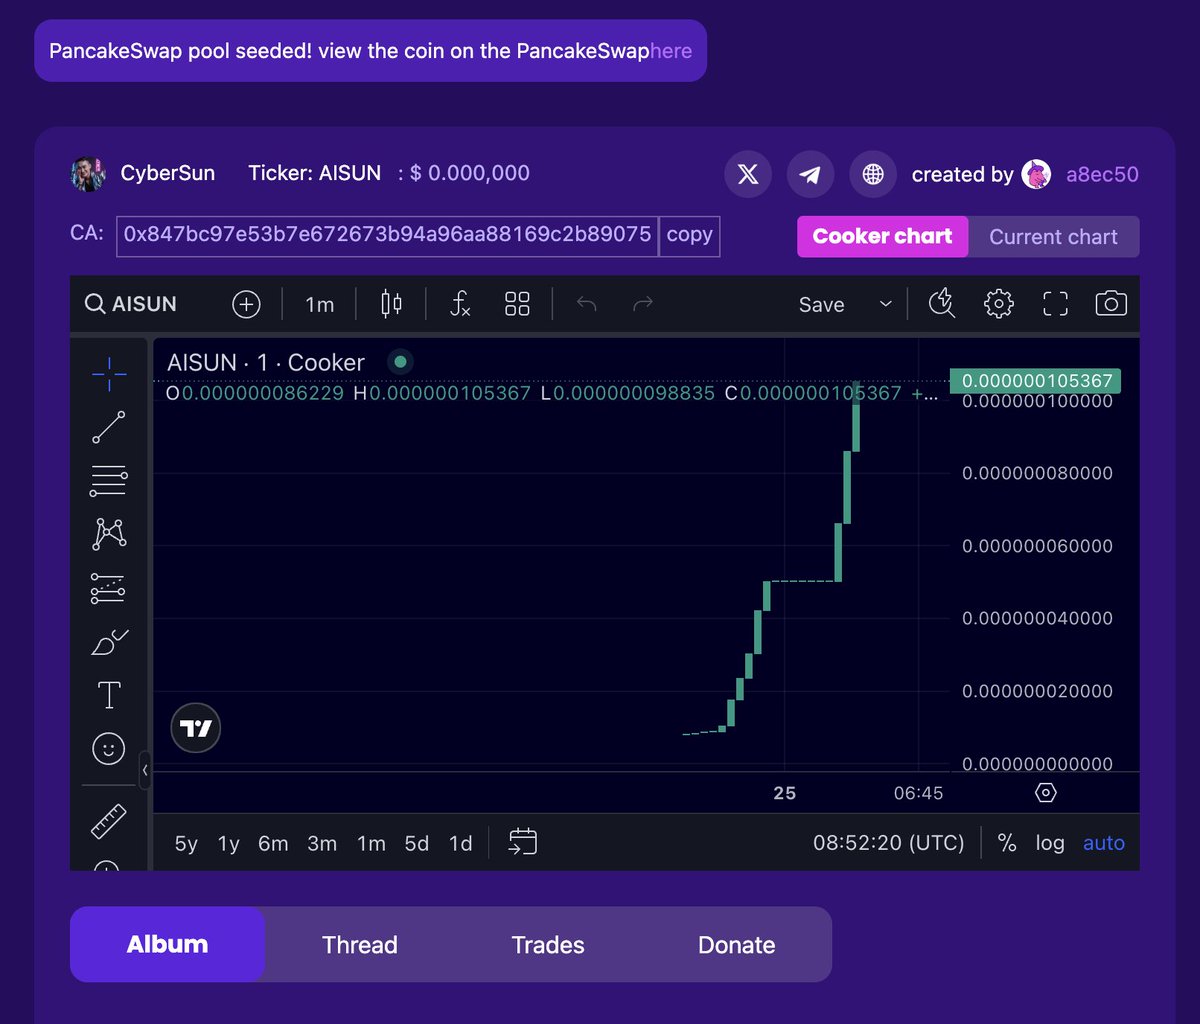Visit the website globe icon
Viewport: 1200px width, 1024px height.
tap(873, 175)
